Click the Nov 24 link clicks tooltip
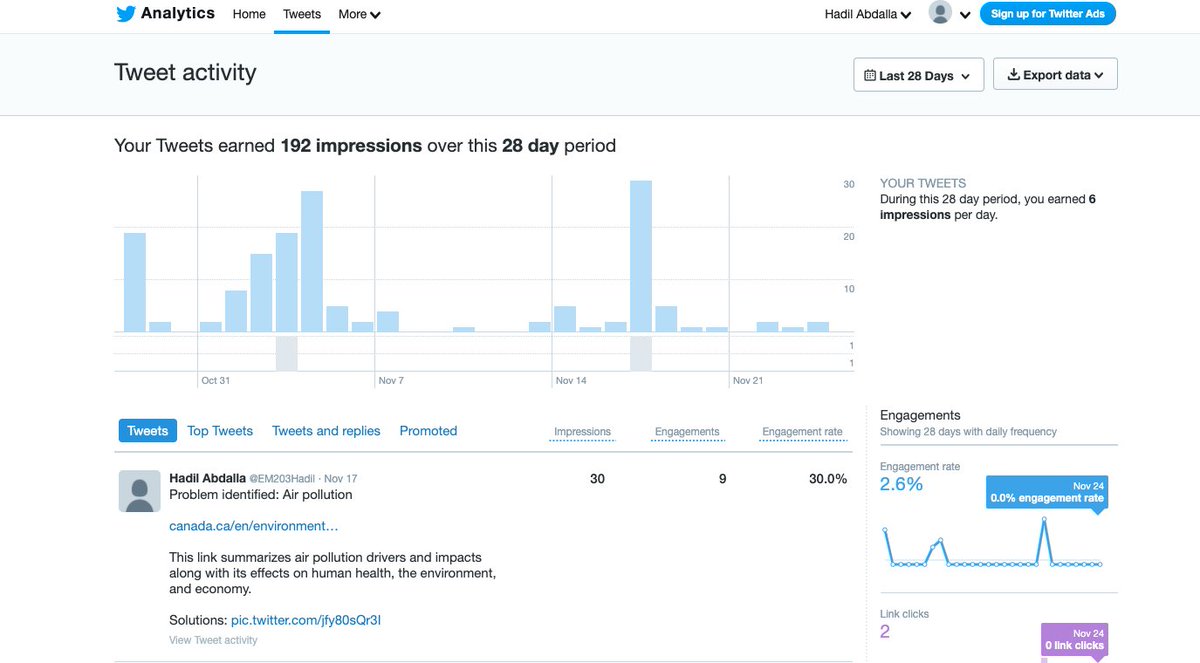The height and width of the screenshot is (663, 1200). (1074, 639)
